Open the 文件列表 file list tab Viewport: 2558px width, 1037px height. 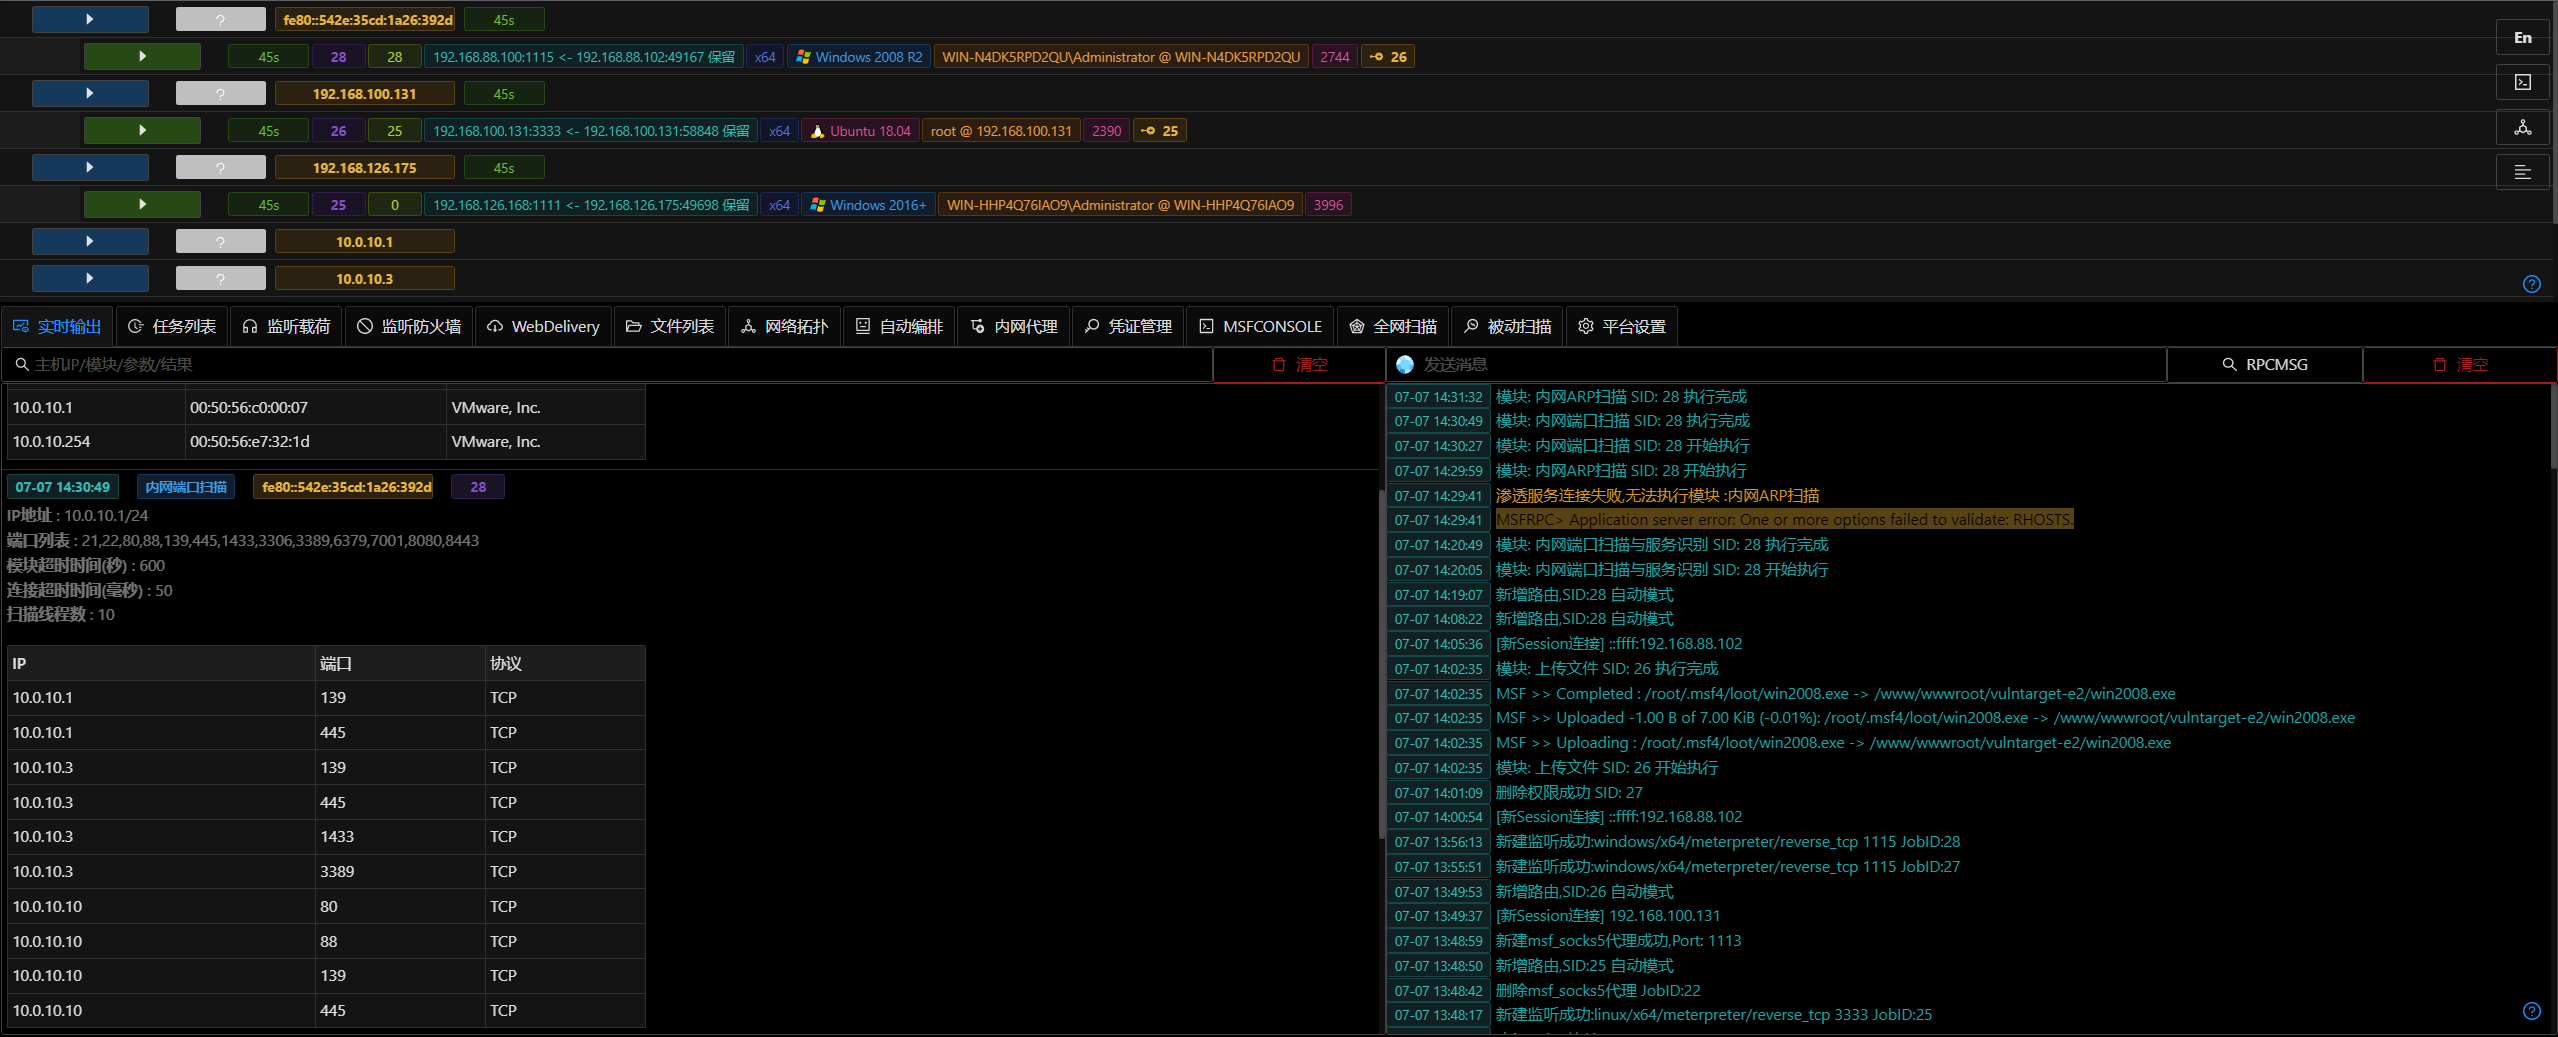670,327
